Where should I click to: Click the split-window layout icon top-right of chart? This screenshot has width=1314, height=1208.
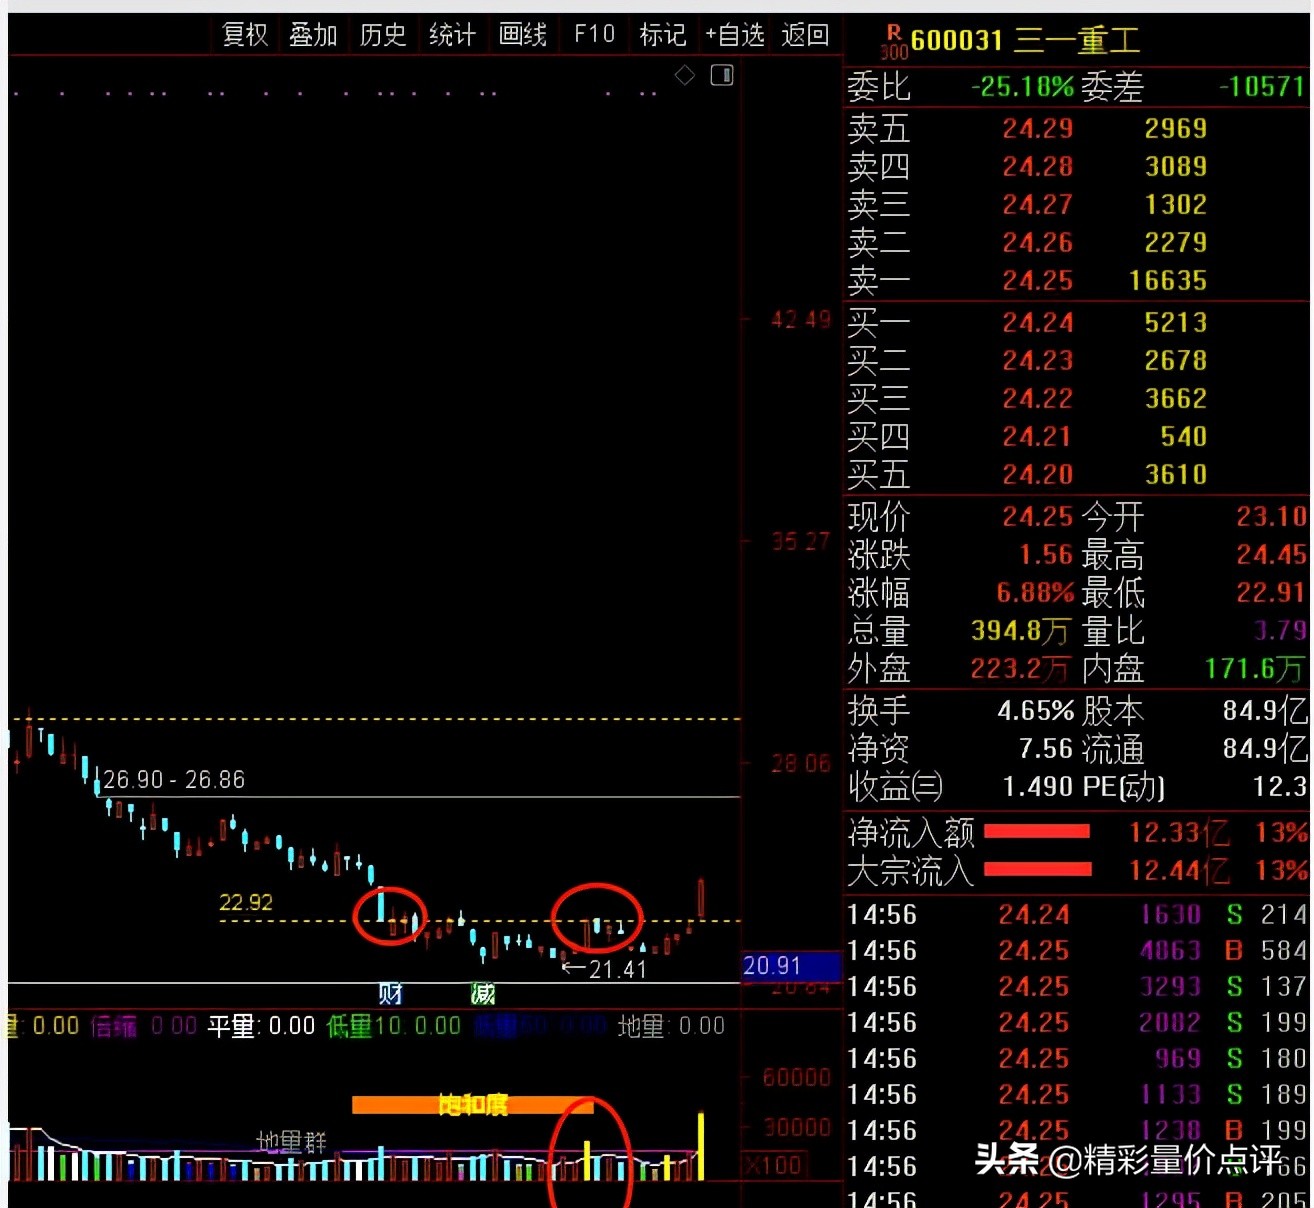pyautogui.click(x=721, y=75)
